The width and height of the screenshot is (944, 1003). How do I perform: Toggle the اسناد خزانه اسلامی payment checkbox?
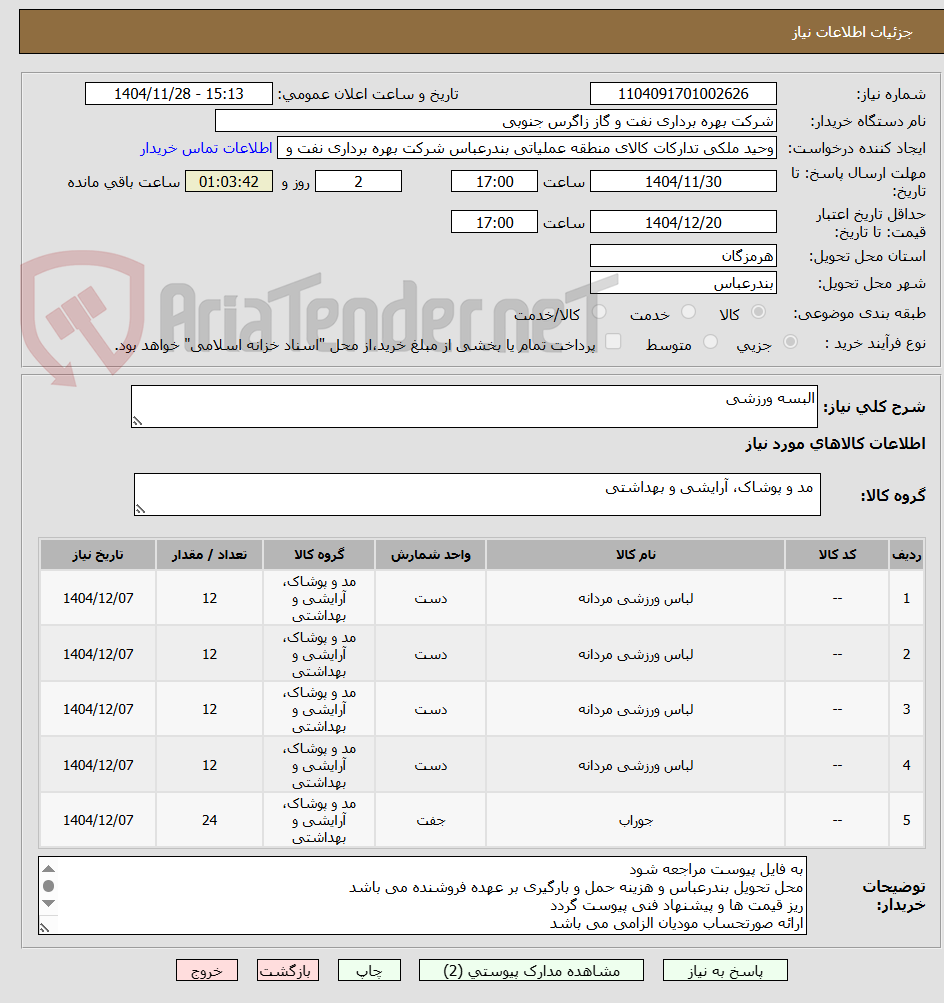(613, 342)
